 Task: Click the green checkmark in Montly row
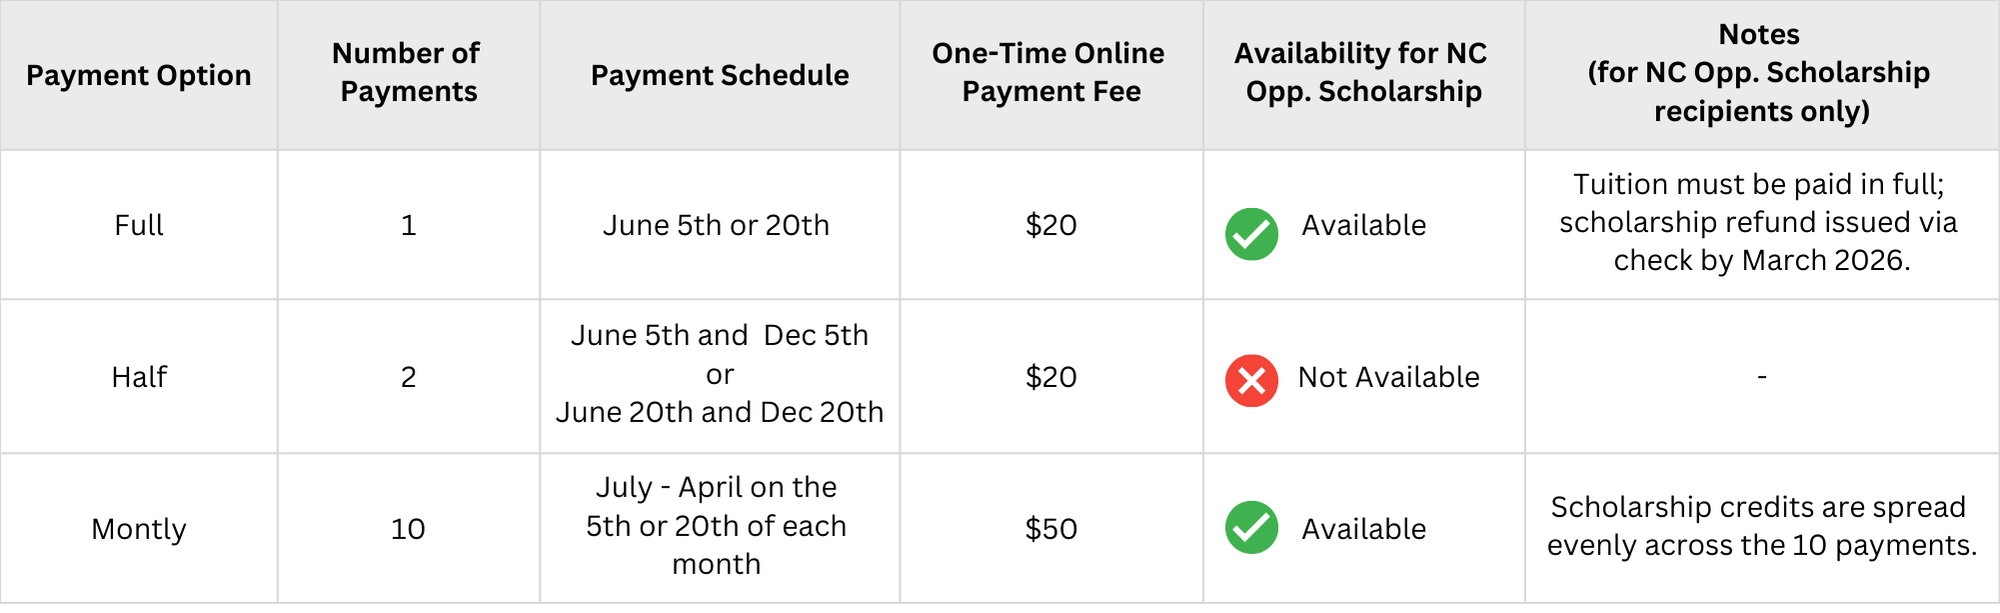1251,527
